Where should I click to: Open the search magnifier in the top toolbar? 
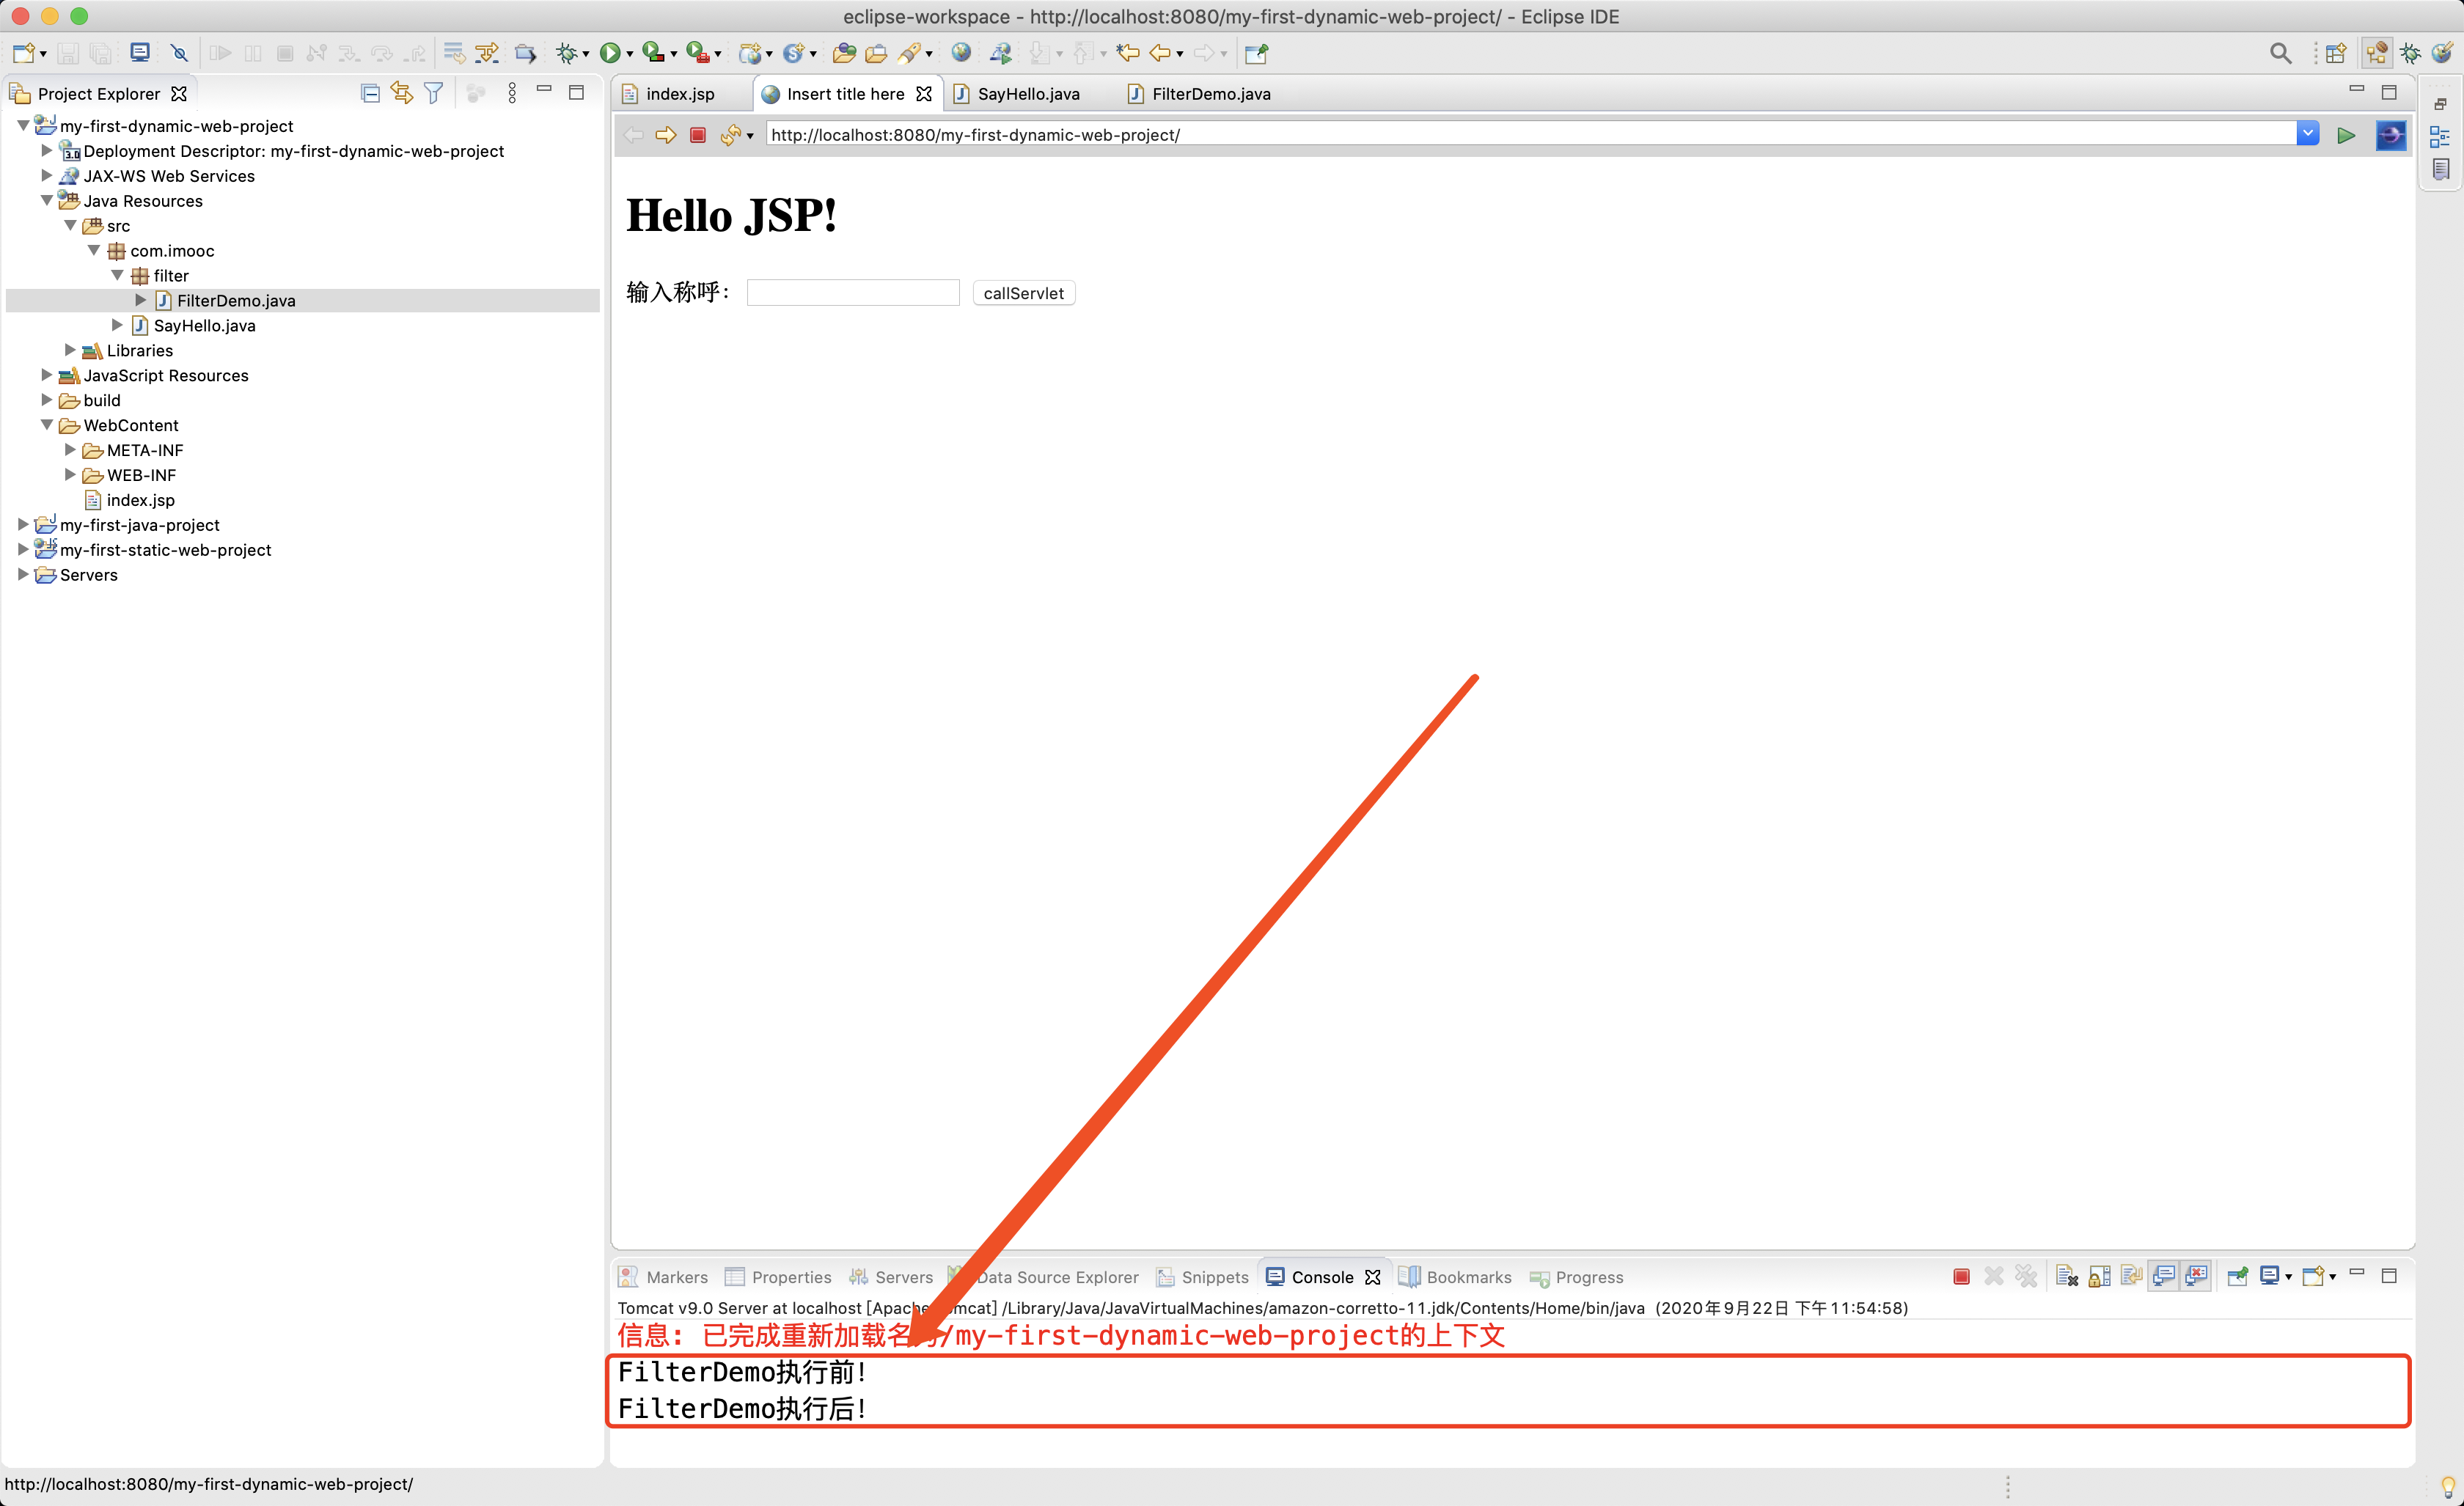click(2280, 53)
